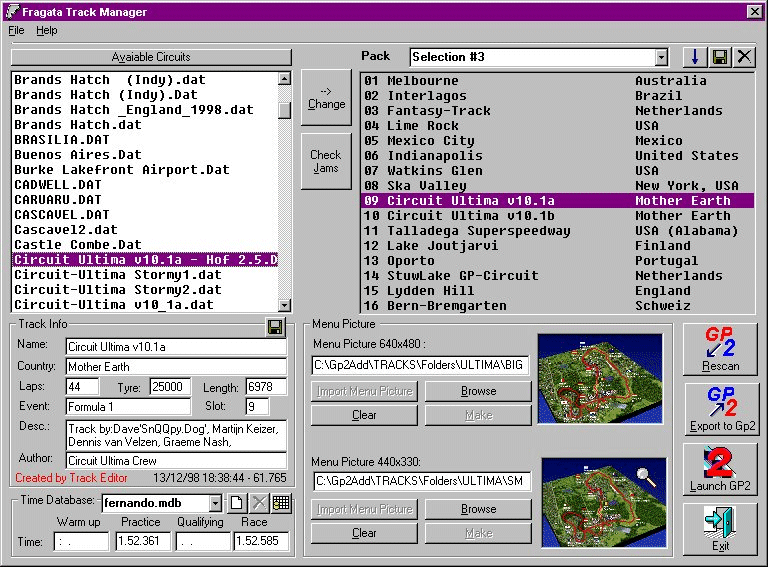Open the Time Database dropdown
This screenshot has height=567, width=768.
215,503
